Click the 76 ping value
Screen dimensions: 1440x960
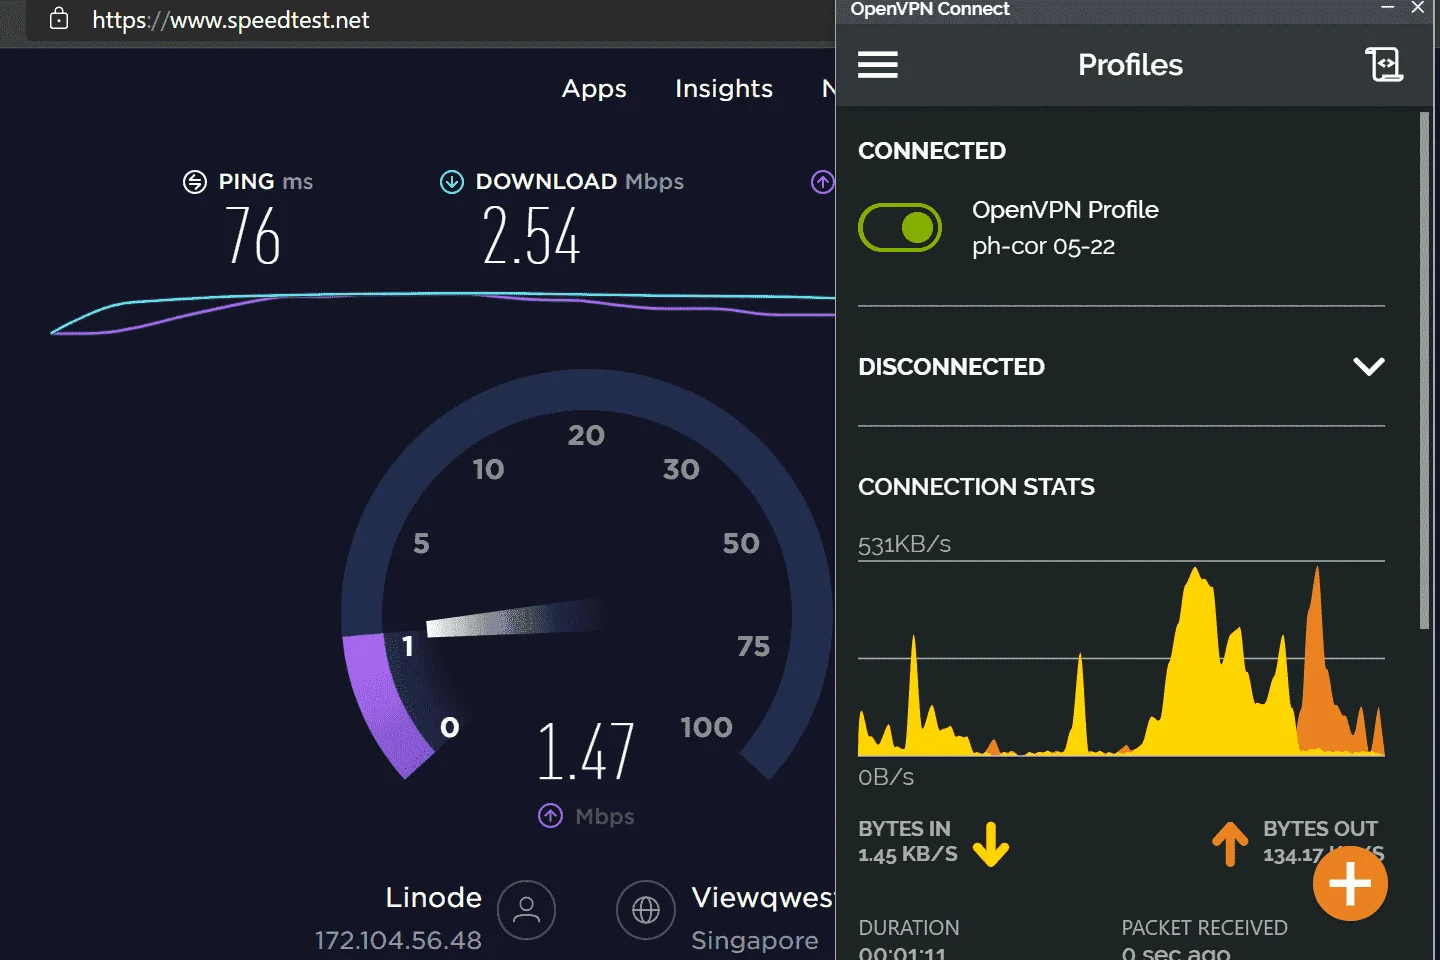pos(253,236)
